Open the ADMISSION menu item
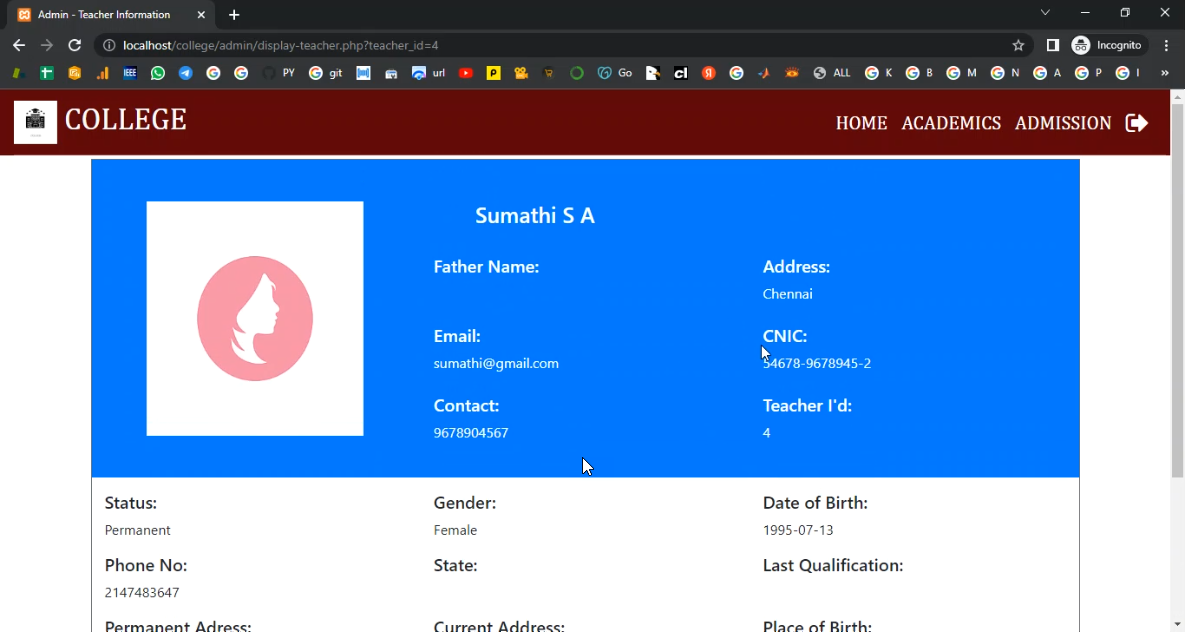This screenshot has height=632, width=1185. point(1062,123)
